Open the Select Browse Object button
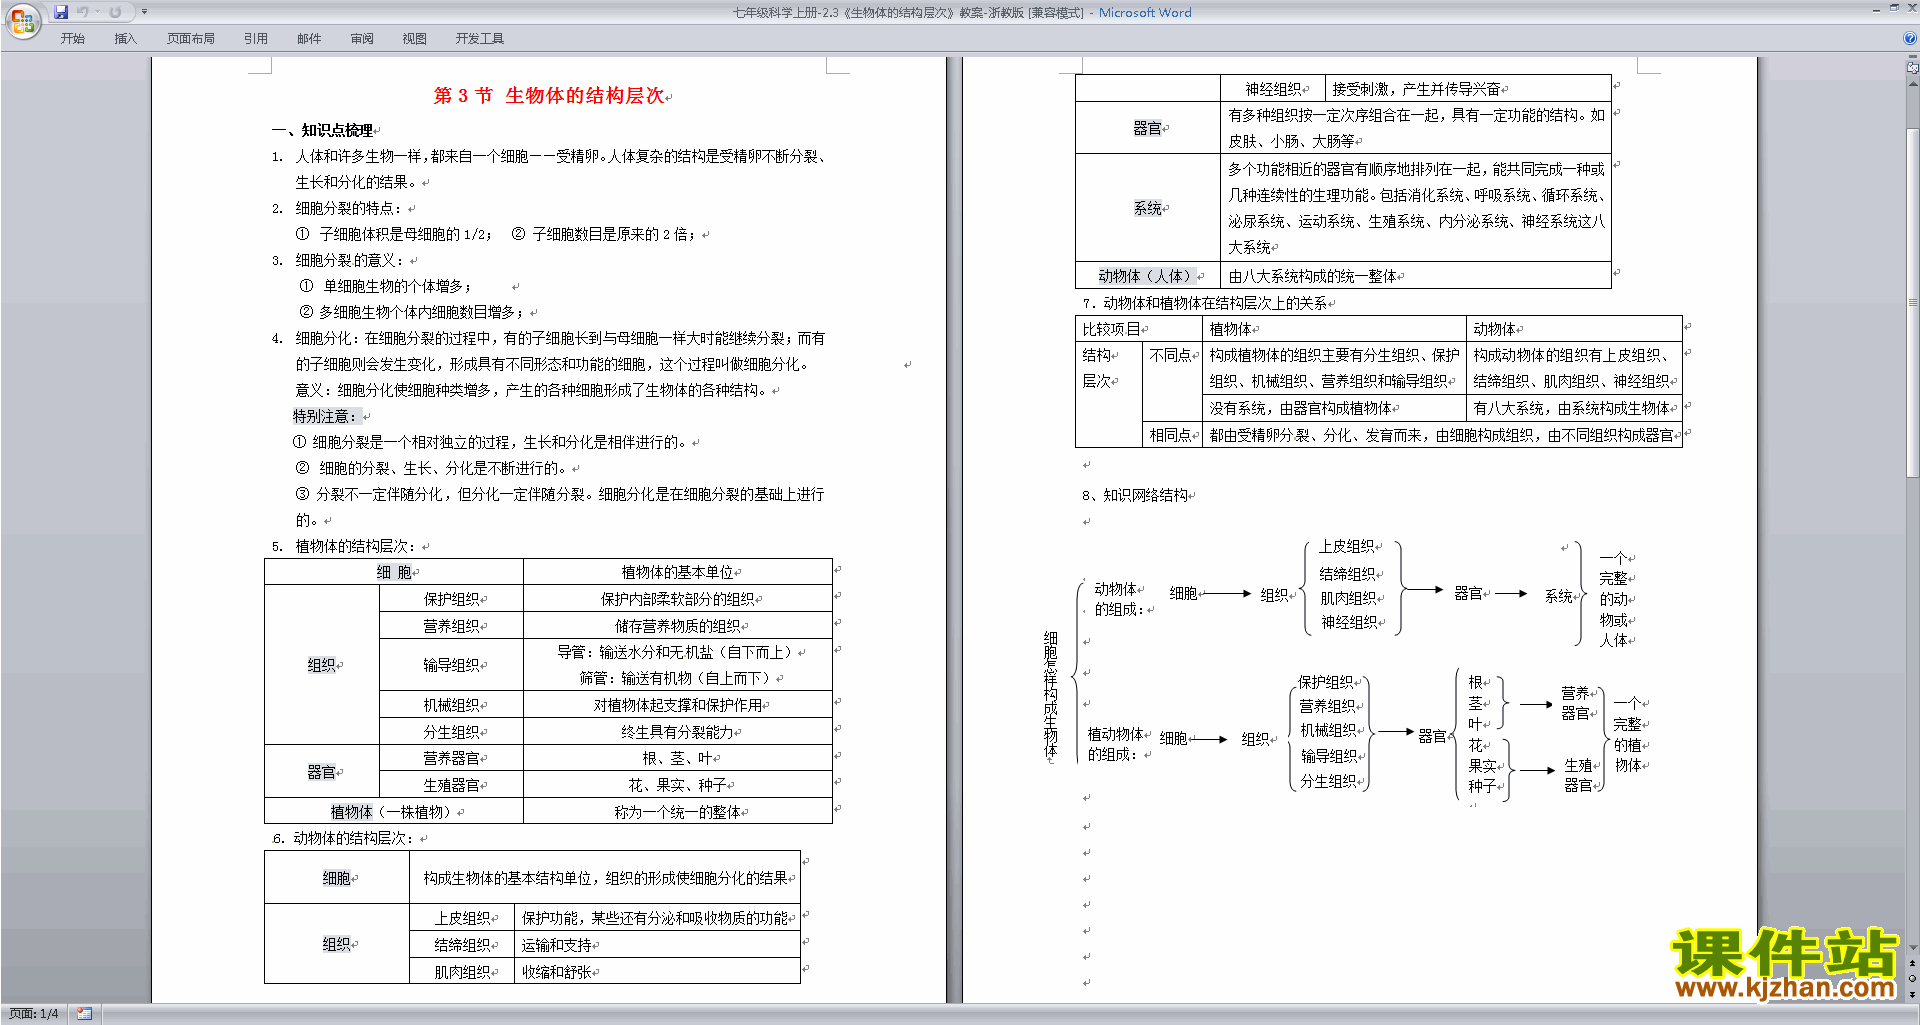Image resolution: width=1920 pixels, height=1025 pixels. (1913, 979)
